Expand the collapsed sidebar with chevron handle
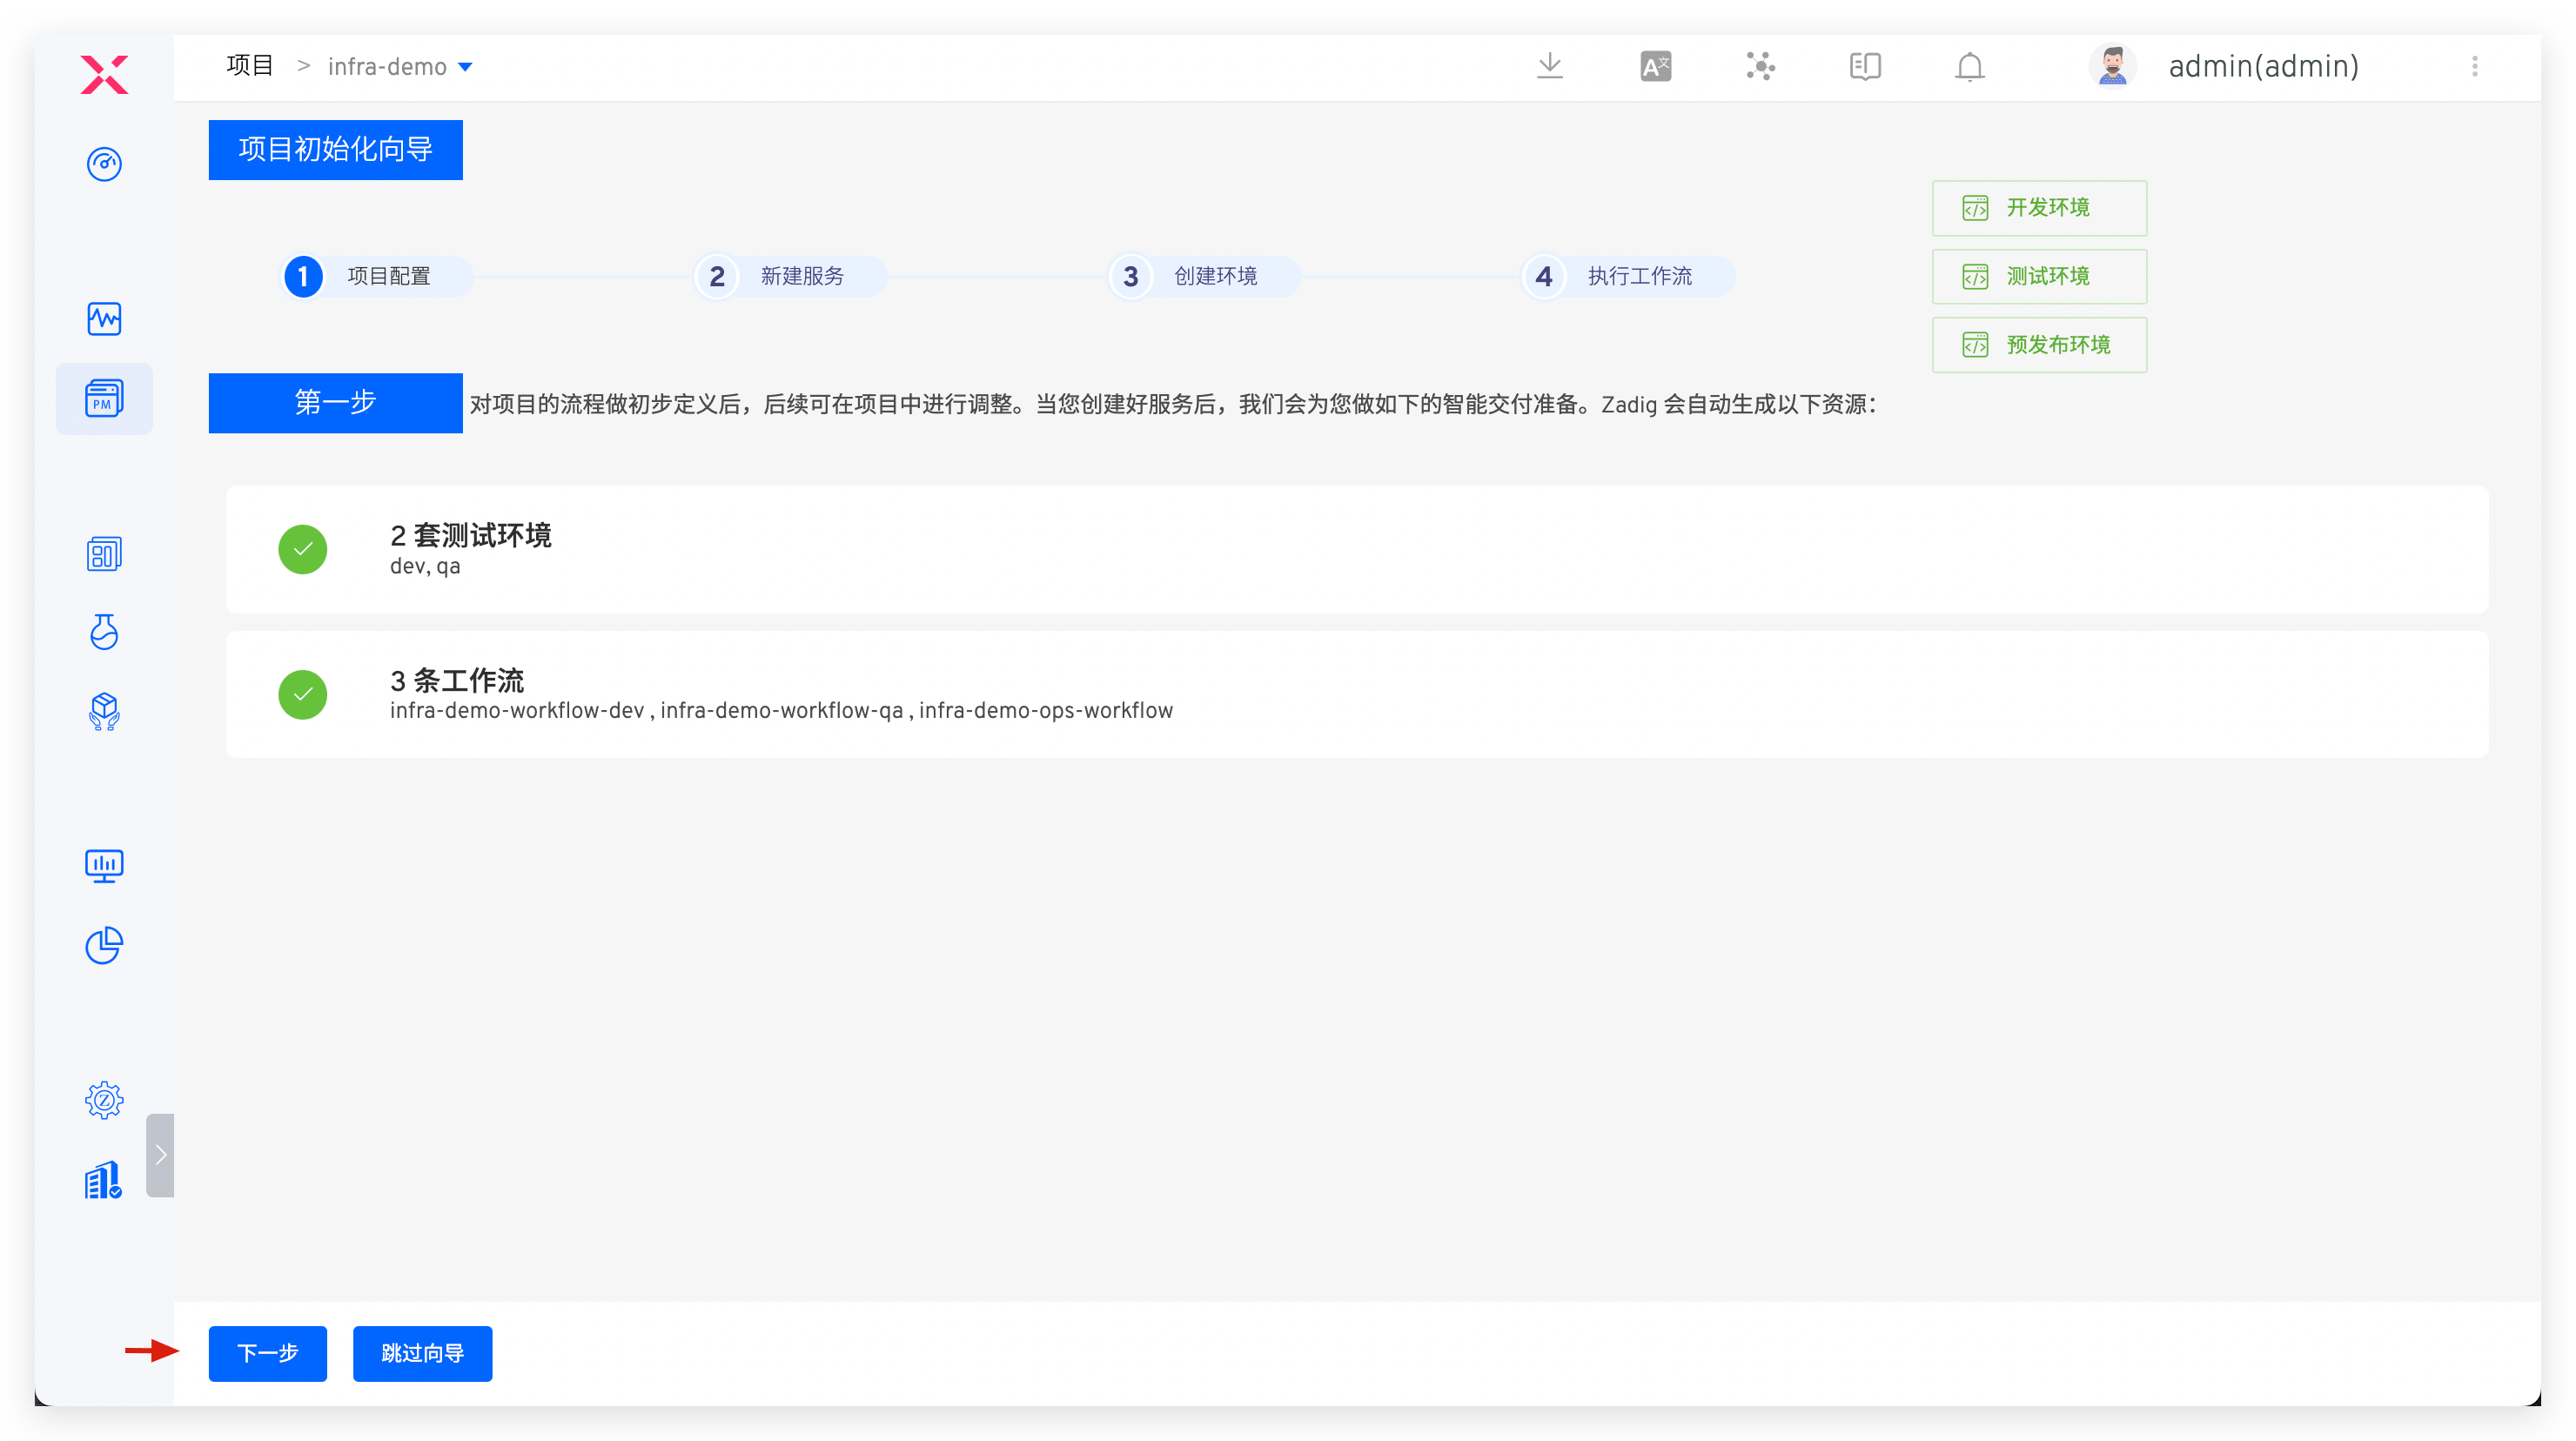This screenshot has width=2576, height=1441. point(160,1155)
